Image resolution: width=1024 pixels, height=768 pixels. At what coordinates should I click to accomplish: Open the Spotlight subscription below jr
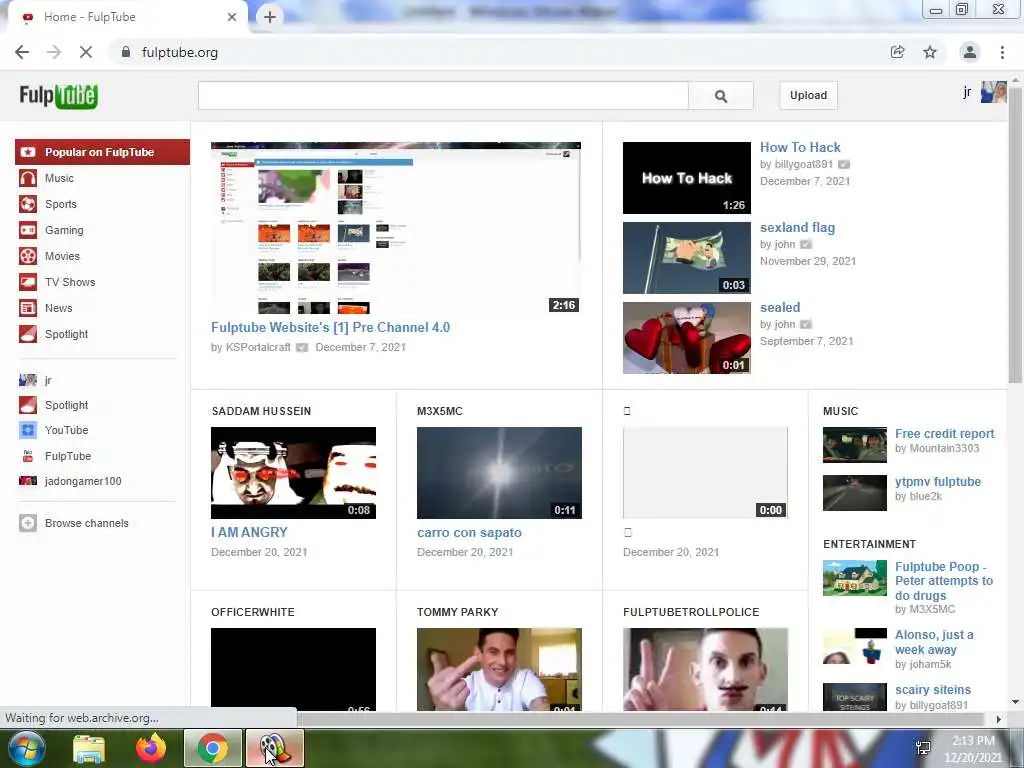pos(66,405)
